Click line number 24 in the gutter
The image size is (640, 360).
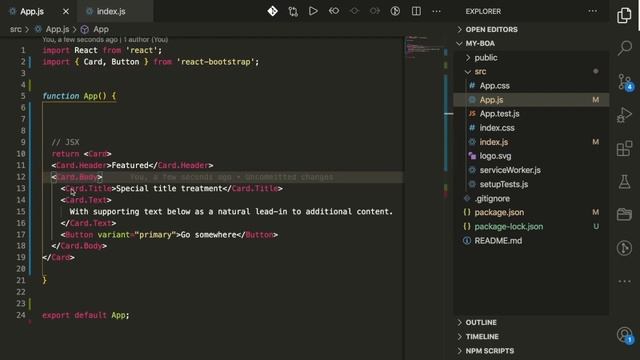coord(21,315)
